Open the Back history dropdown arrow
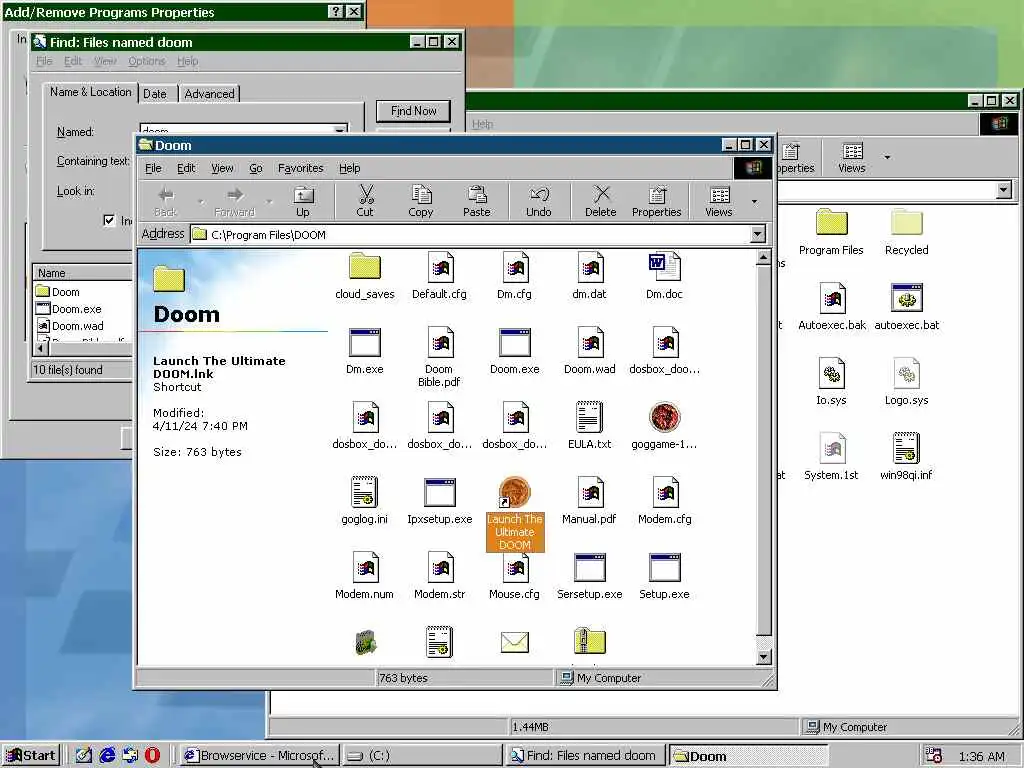The image size is (1024, 768). point(200,202)
